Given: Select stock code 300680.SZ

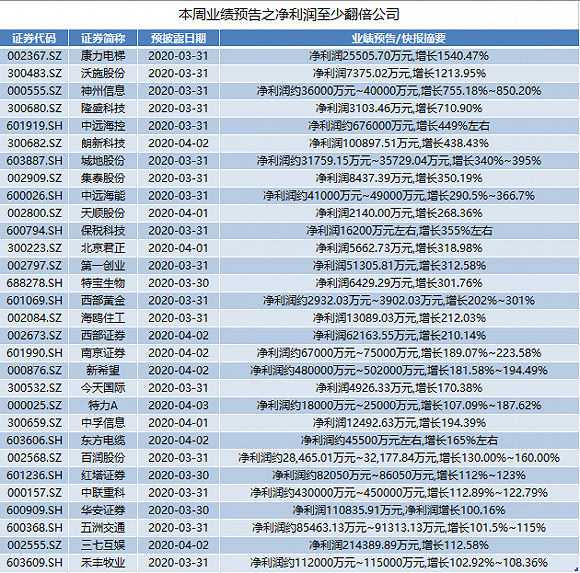Looking at the screenshot, I should [x=34, y=108].
